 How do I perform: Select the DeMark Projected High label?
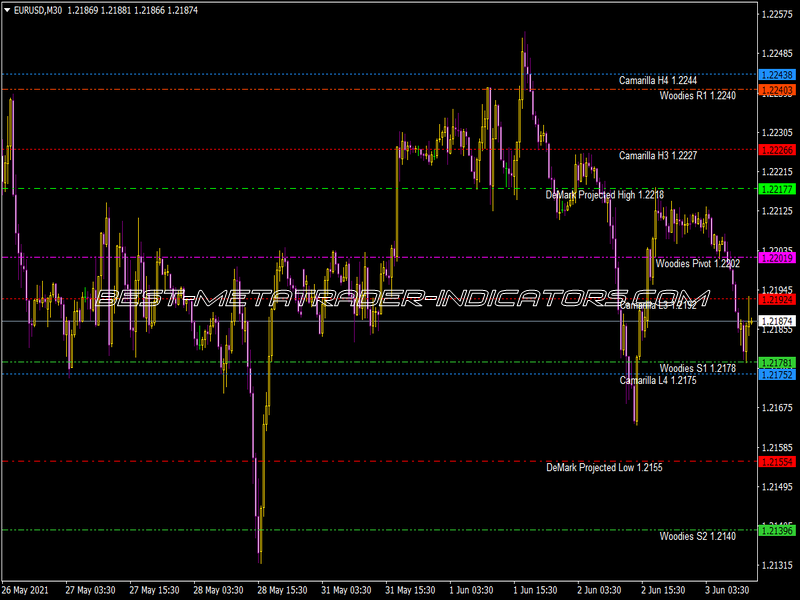pos(605,195)
